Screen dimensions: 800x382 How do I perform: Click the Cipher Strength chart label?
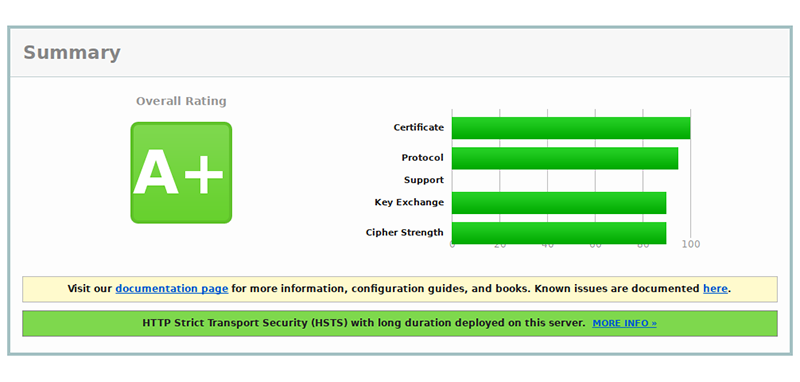click(x=405, y=233)
